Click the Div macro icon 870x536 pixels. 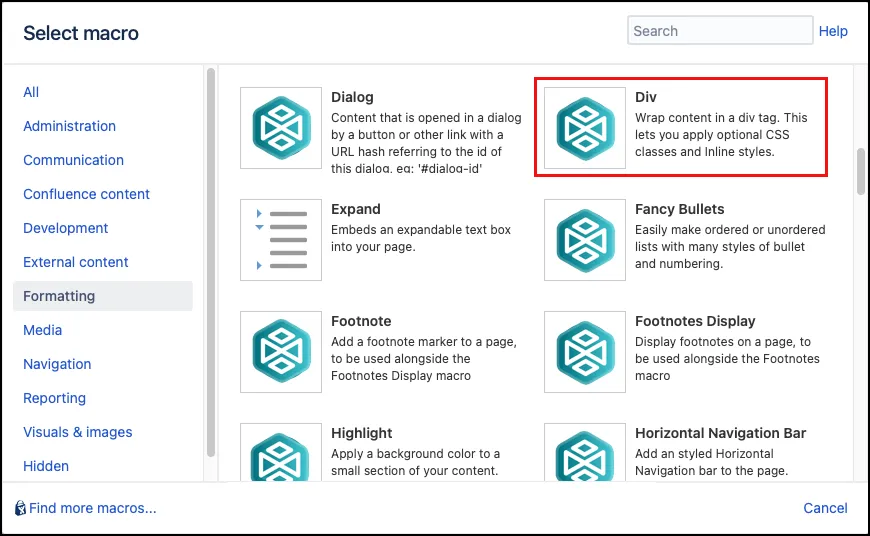(x=585, y=128)
